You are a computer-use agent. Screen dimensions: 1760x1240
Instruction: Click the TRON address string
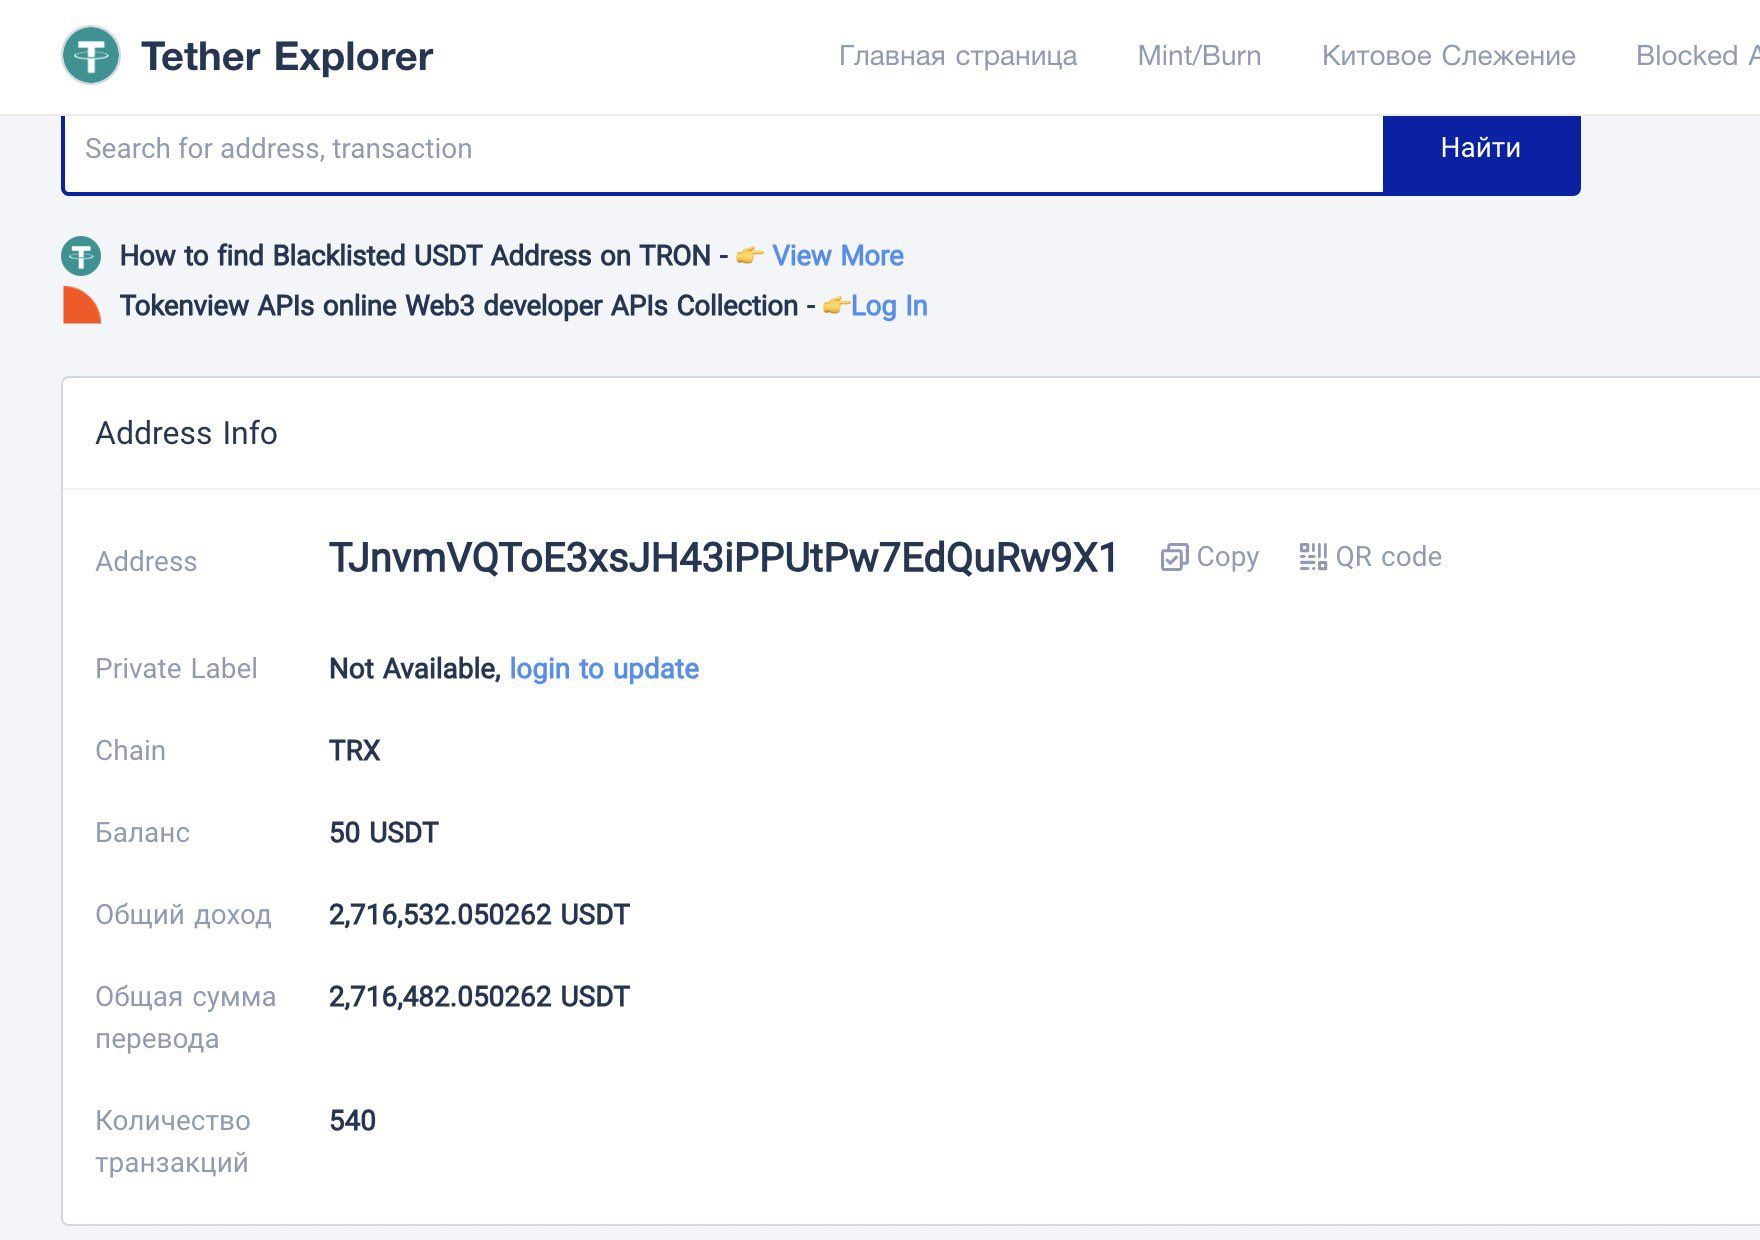723,558
